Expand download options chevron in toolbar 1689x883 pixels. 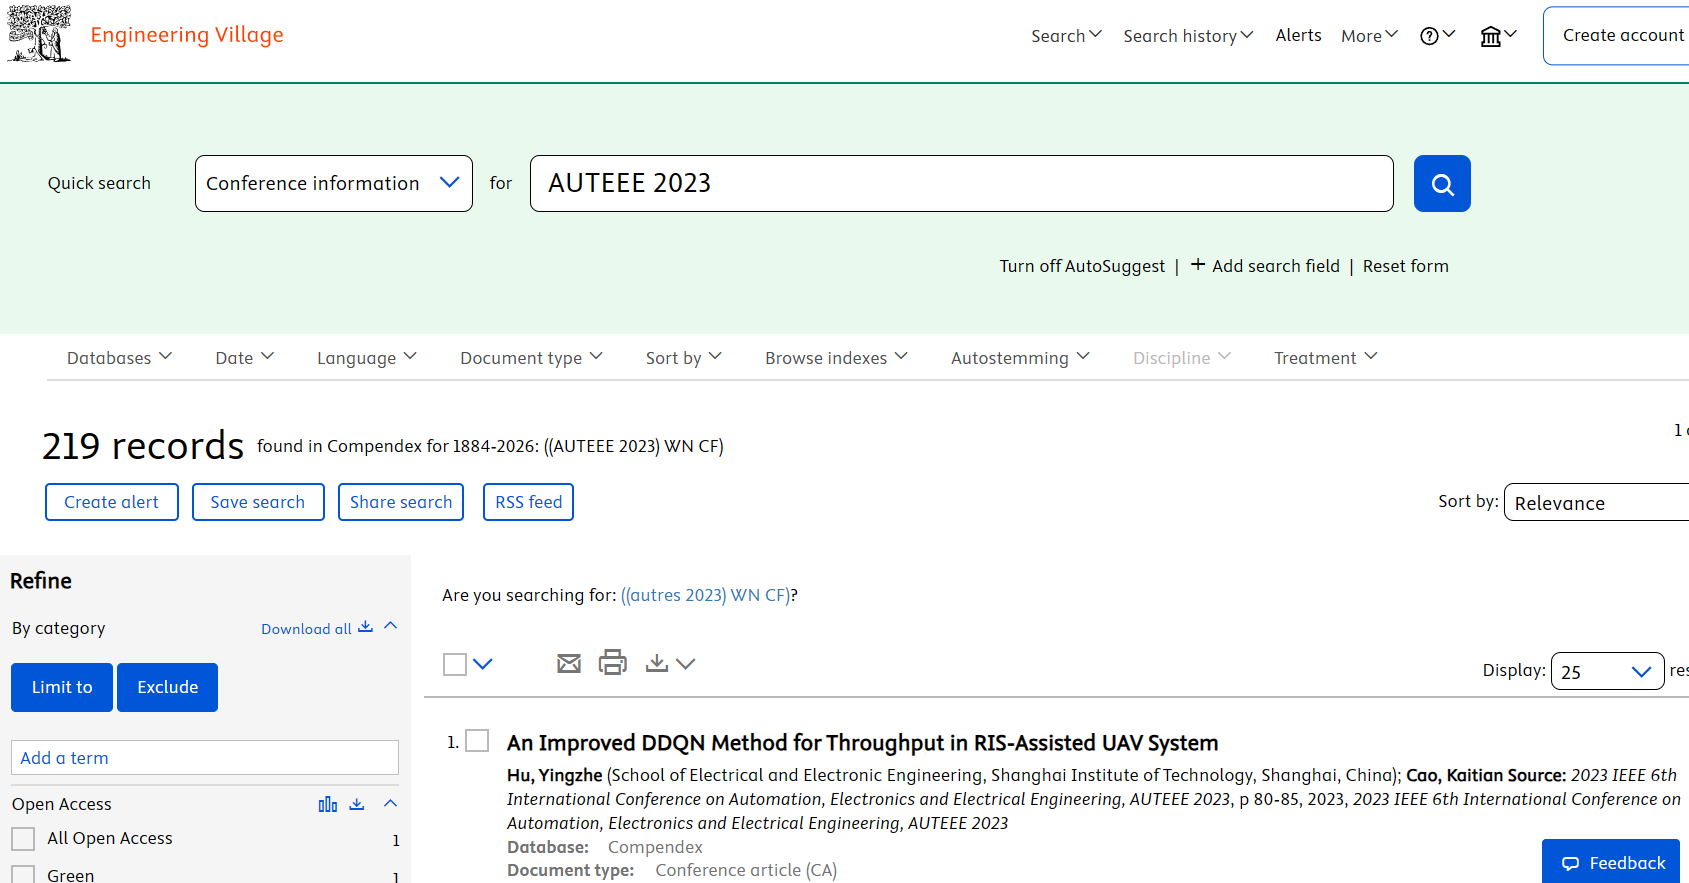(x=685, y=664)
